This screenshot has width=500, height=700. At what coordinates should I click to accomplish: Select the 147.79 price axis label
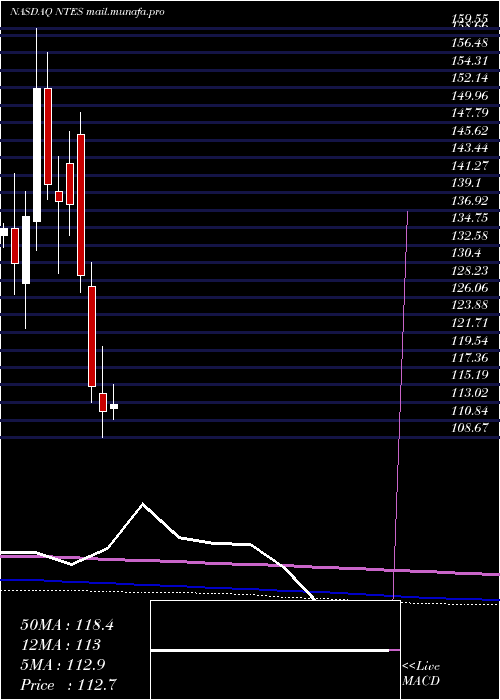pyautogui.click(x=470, y=113)
